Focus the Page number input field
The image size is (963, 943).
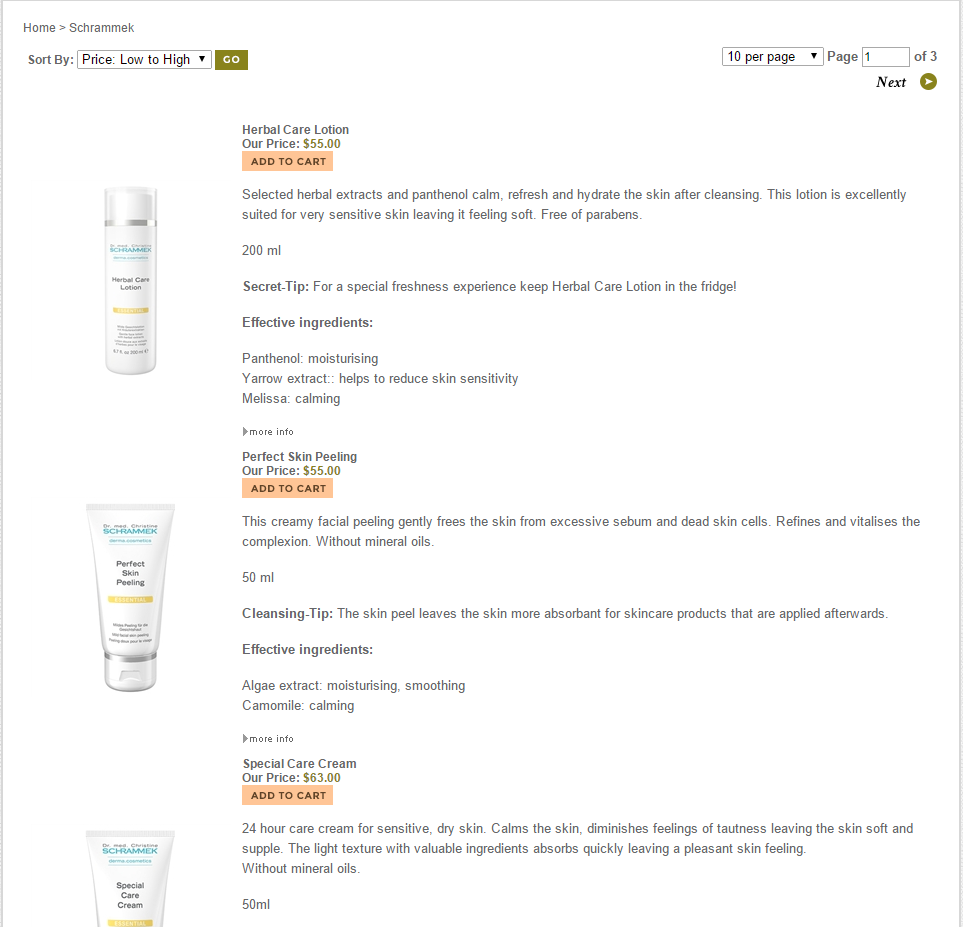click(886, 57)
